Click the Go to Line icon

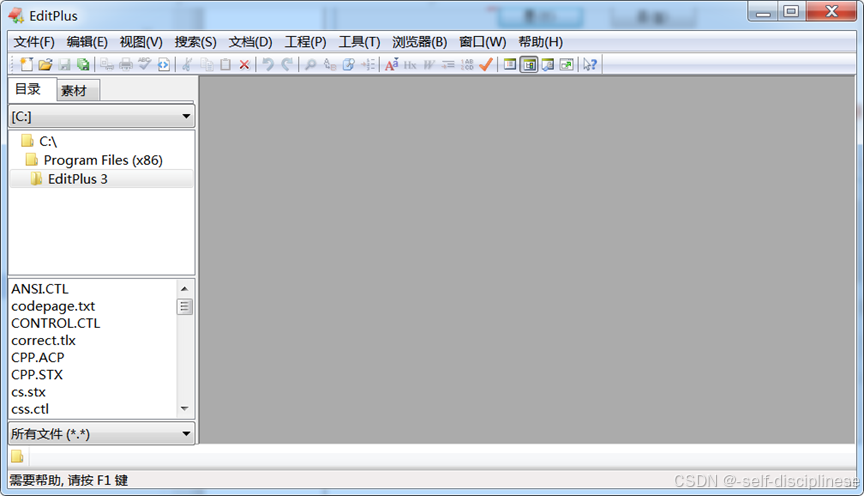coord(368,64)
